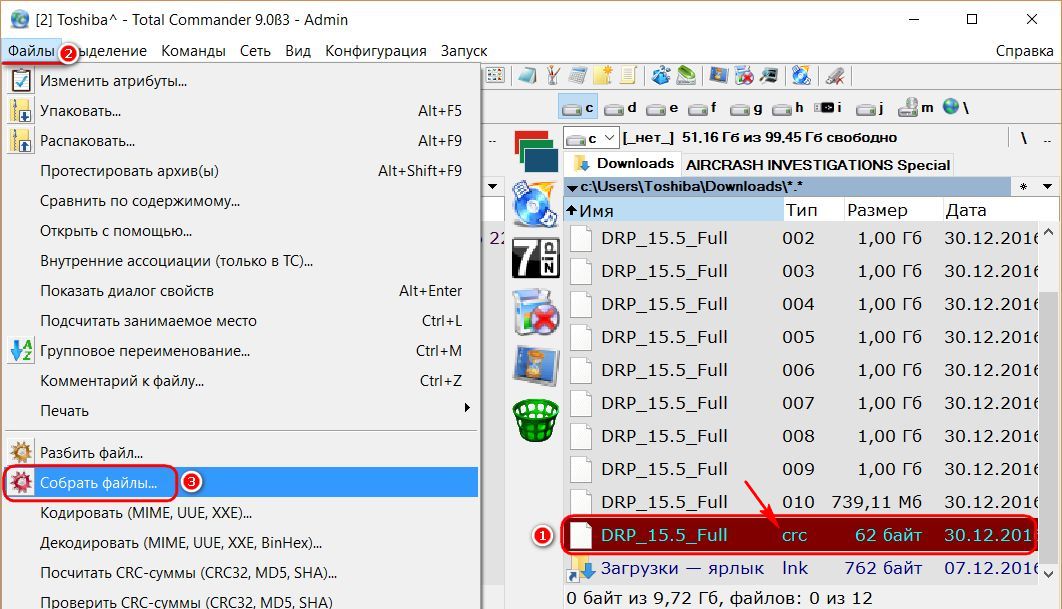
Task: Open directory history arrow beside the * button
Action: point(1047,186)
